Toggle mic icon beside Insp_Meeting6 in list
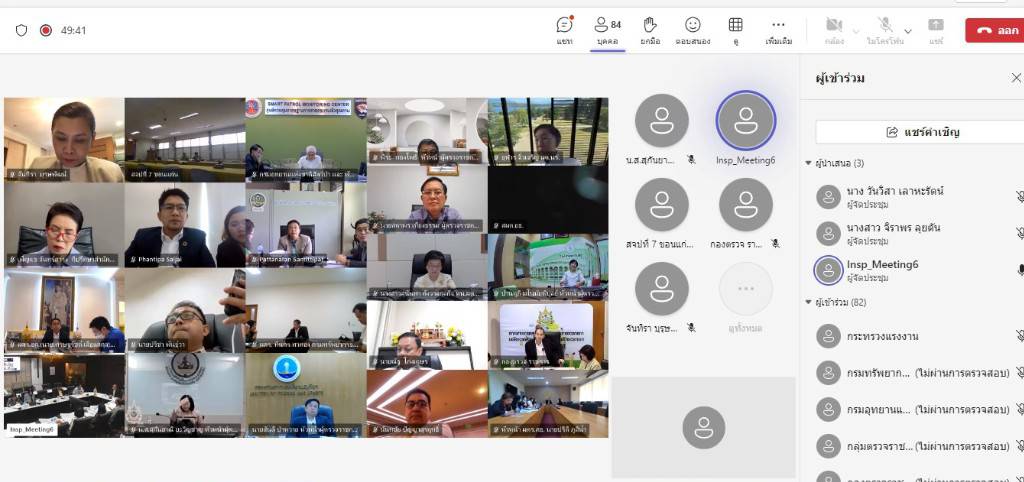Viewport: 1024px width, 482px height. pos(1019,270)
